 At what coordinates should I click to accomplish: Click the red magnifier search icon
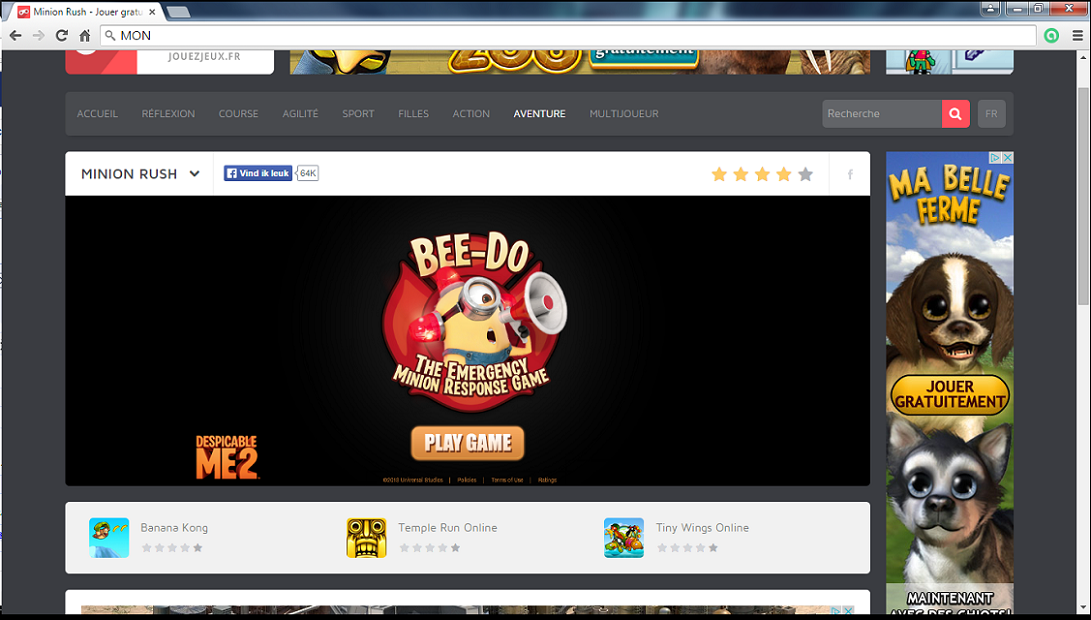[x=954, y=113]
